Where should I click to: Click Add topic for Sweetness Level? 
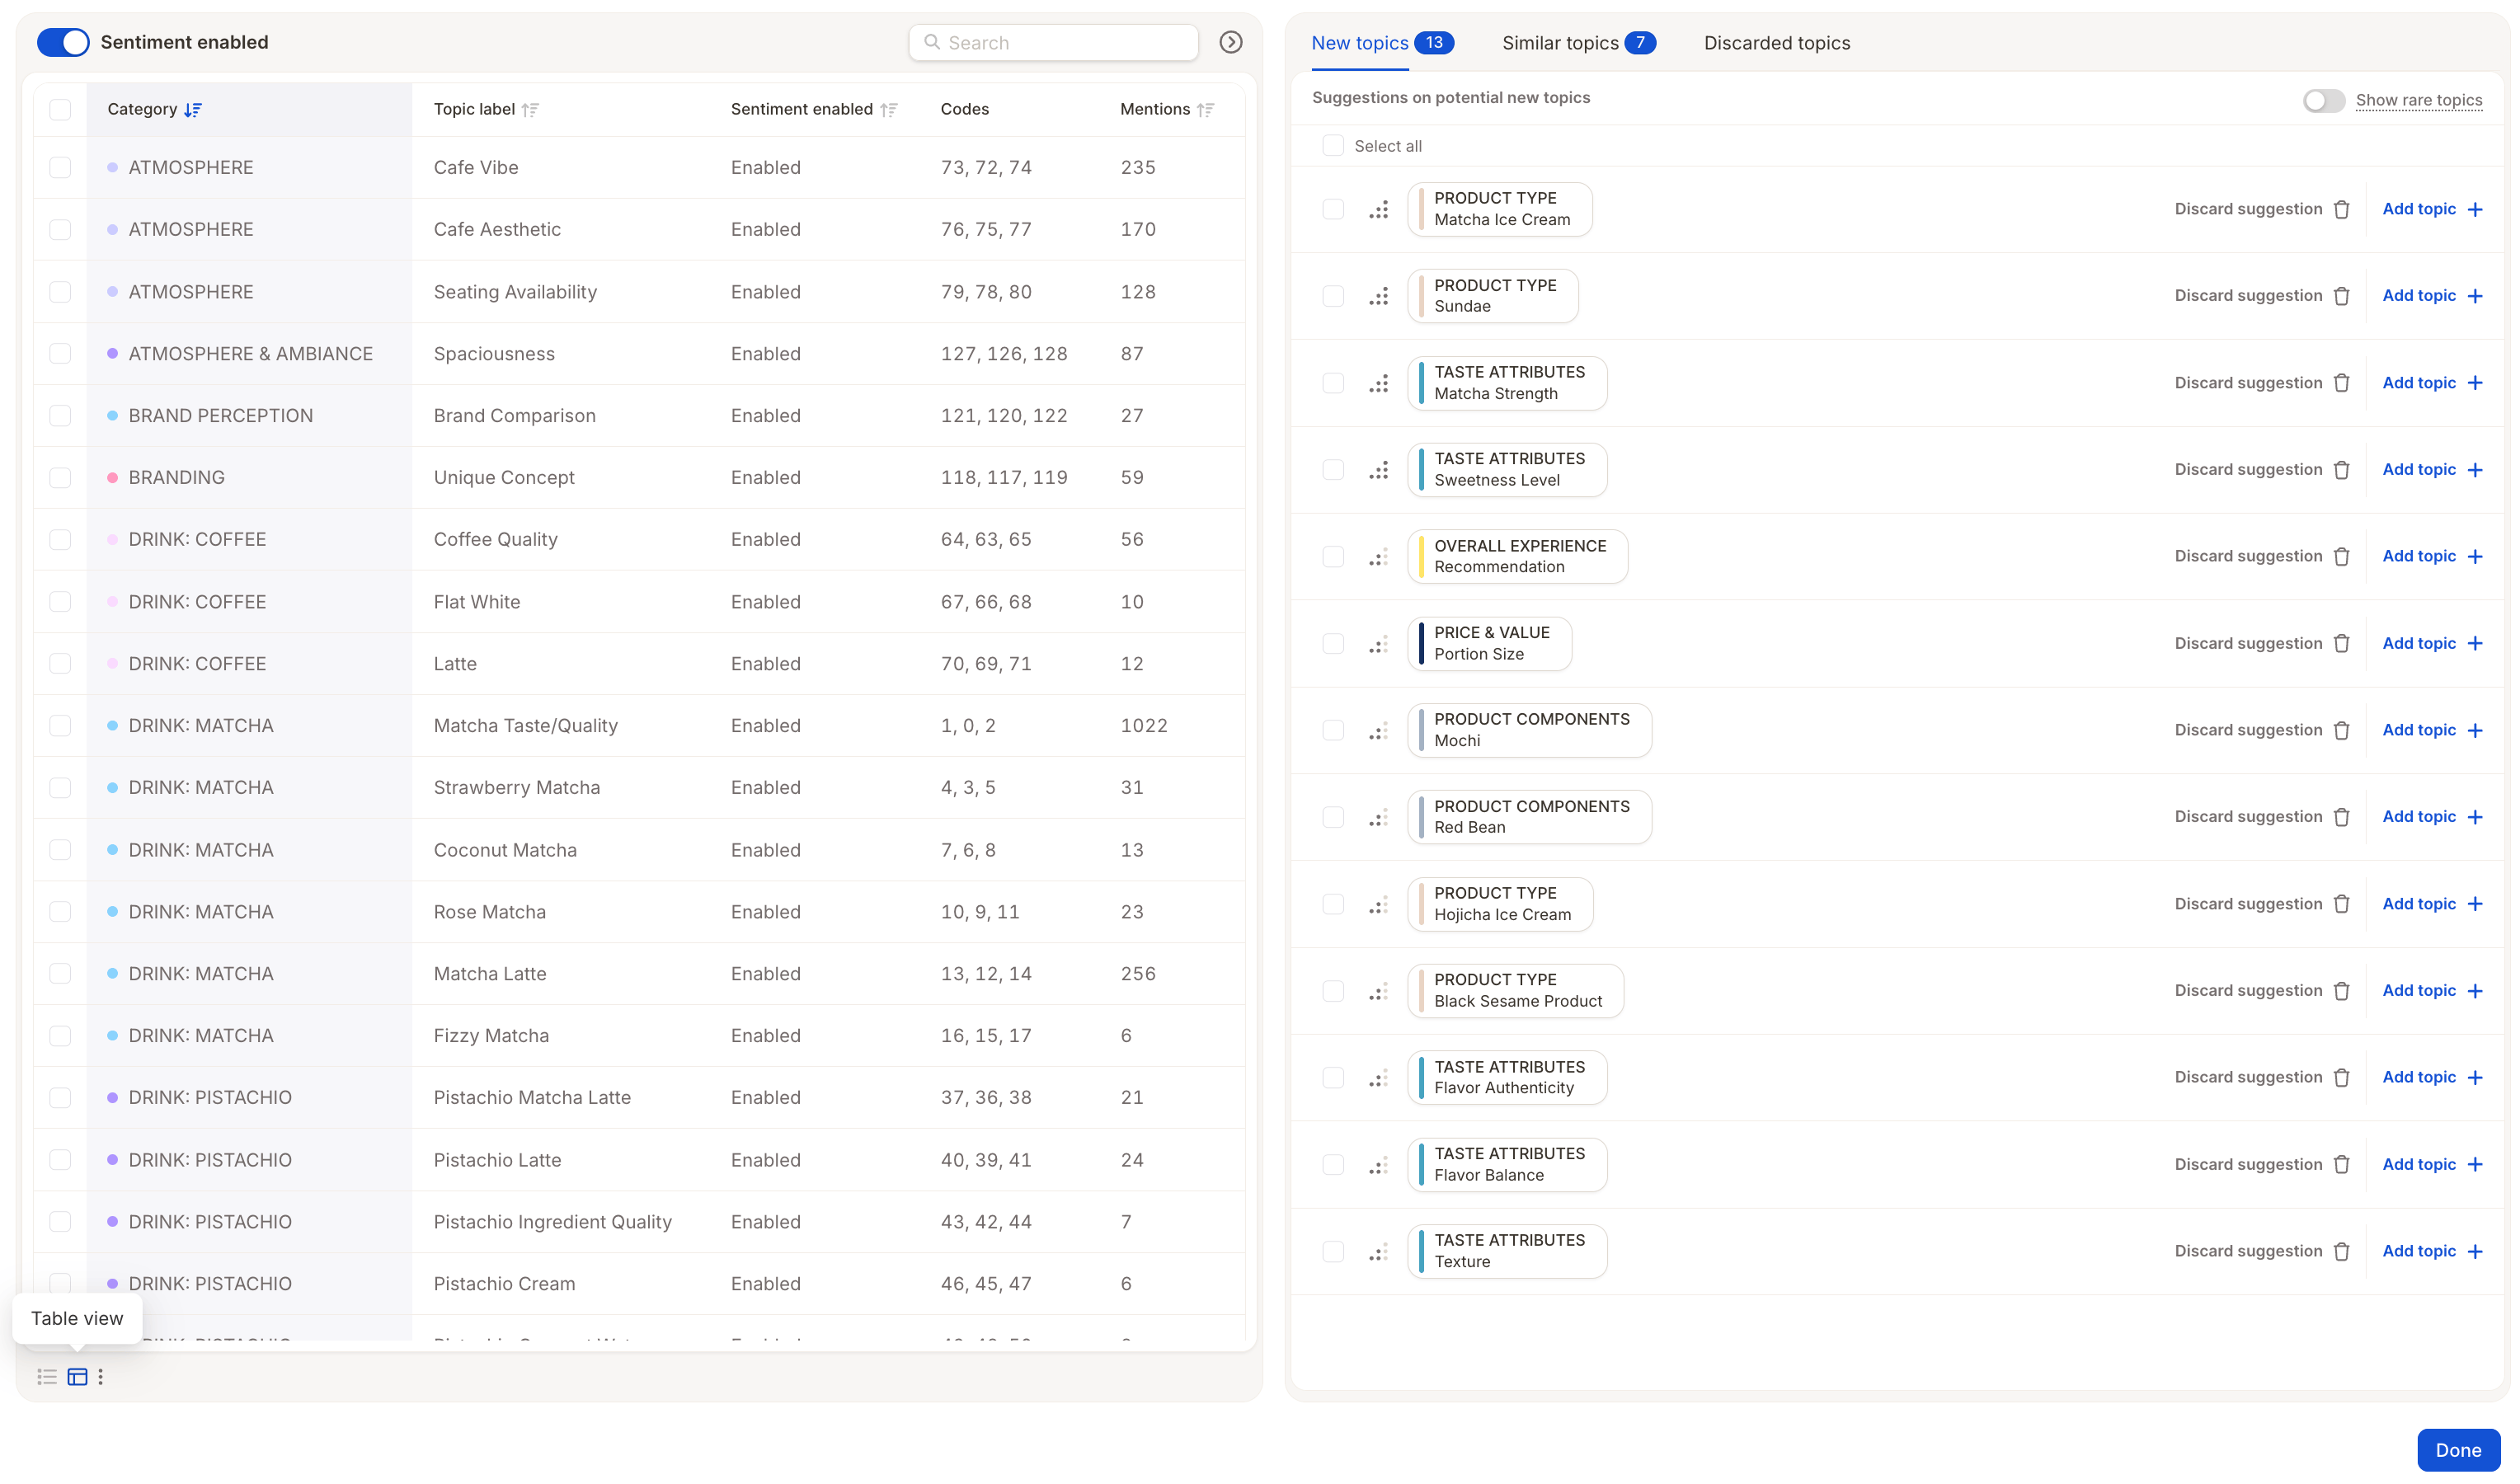click(x=2431, y=470)
